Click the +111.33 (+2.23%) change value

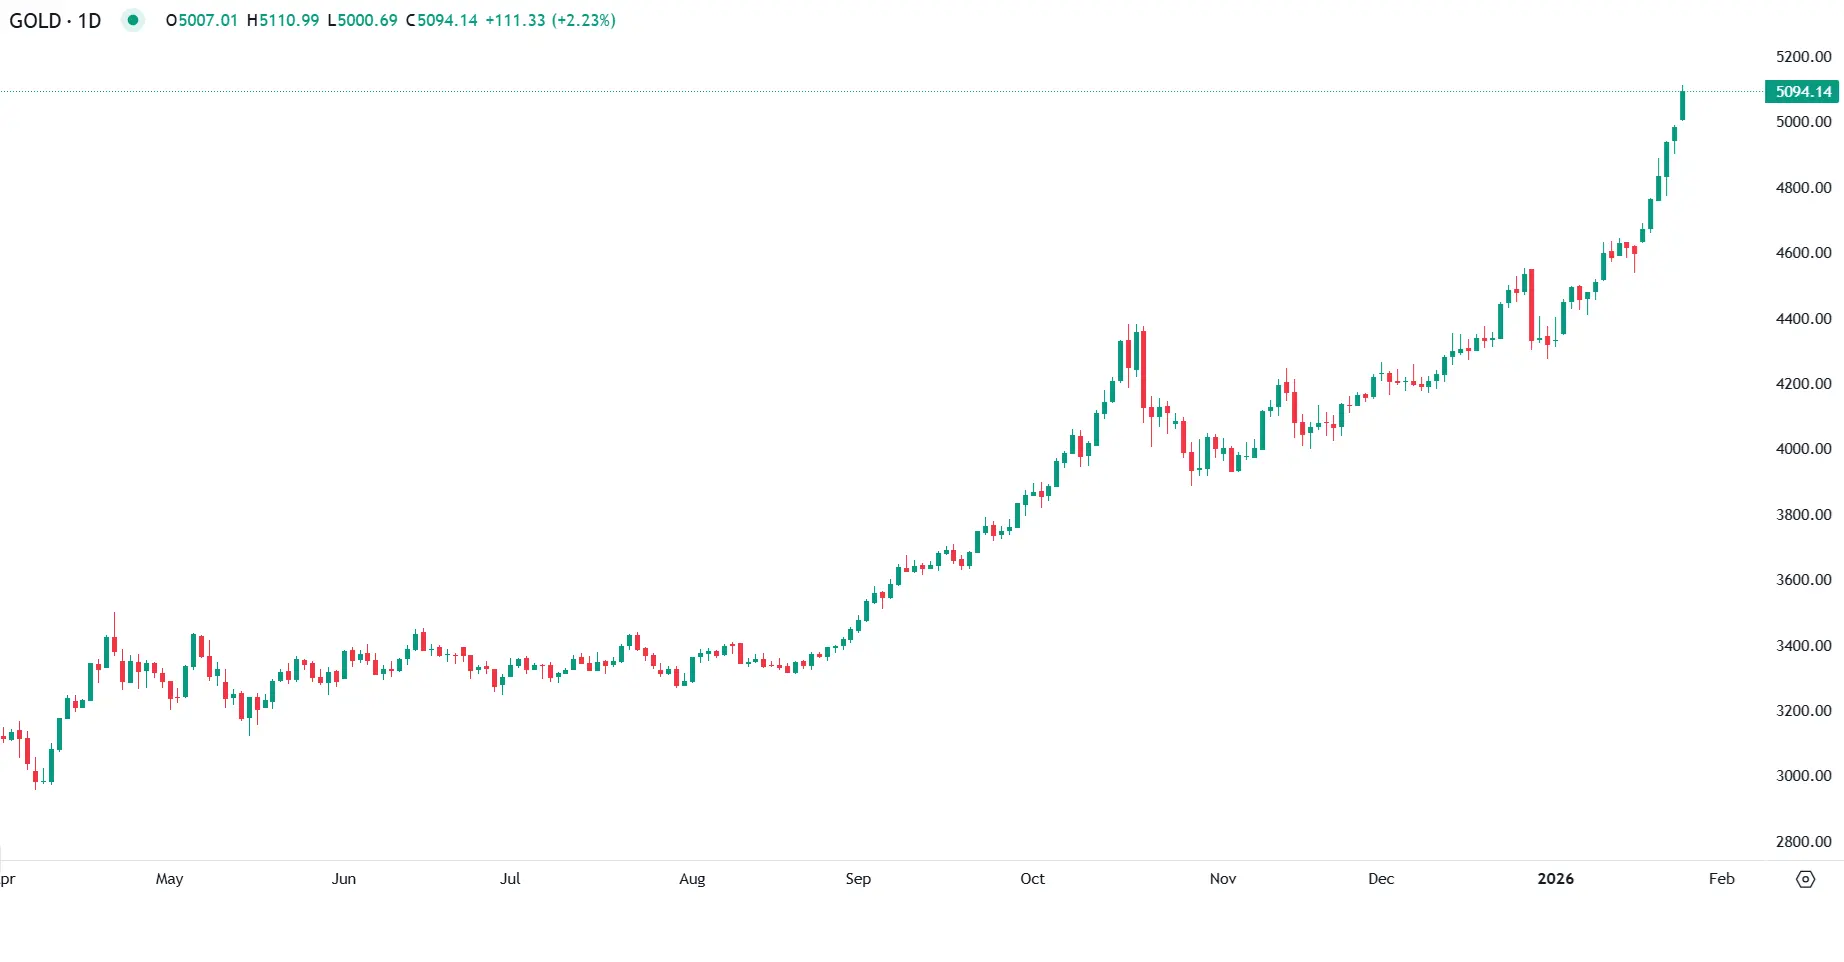point(550,20)
